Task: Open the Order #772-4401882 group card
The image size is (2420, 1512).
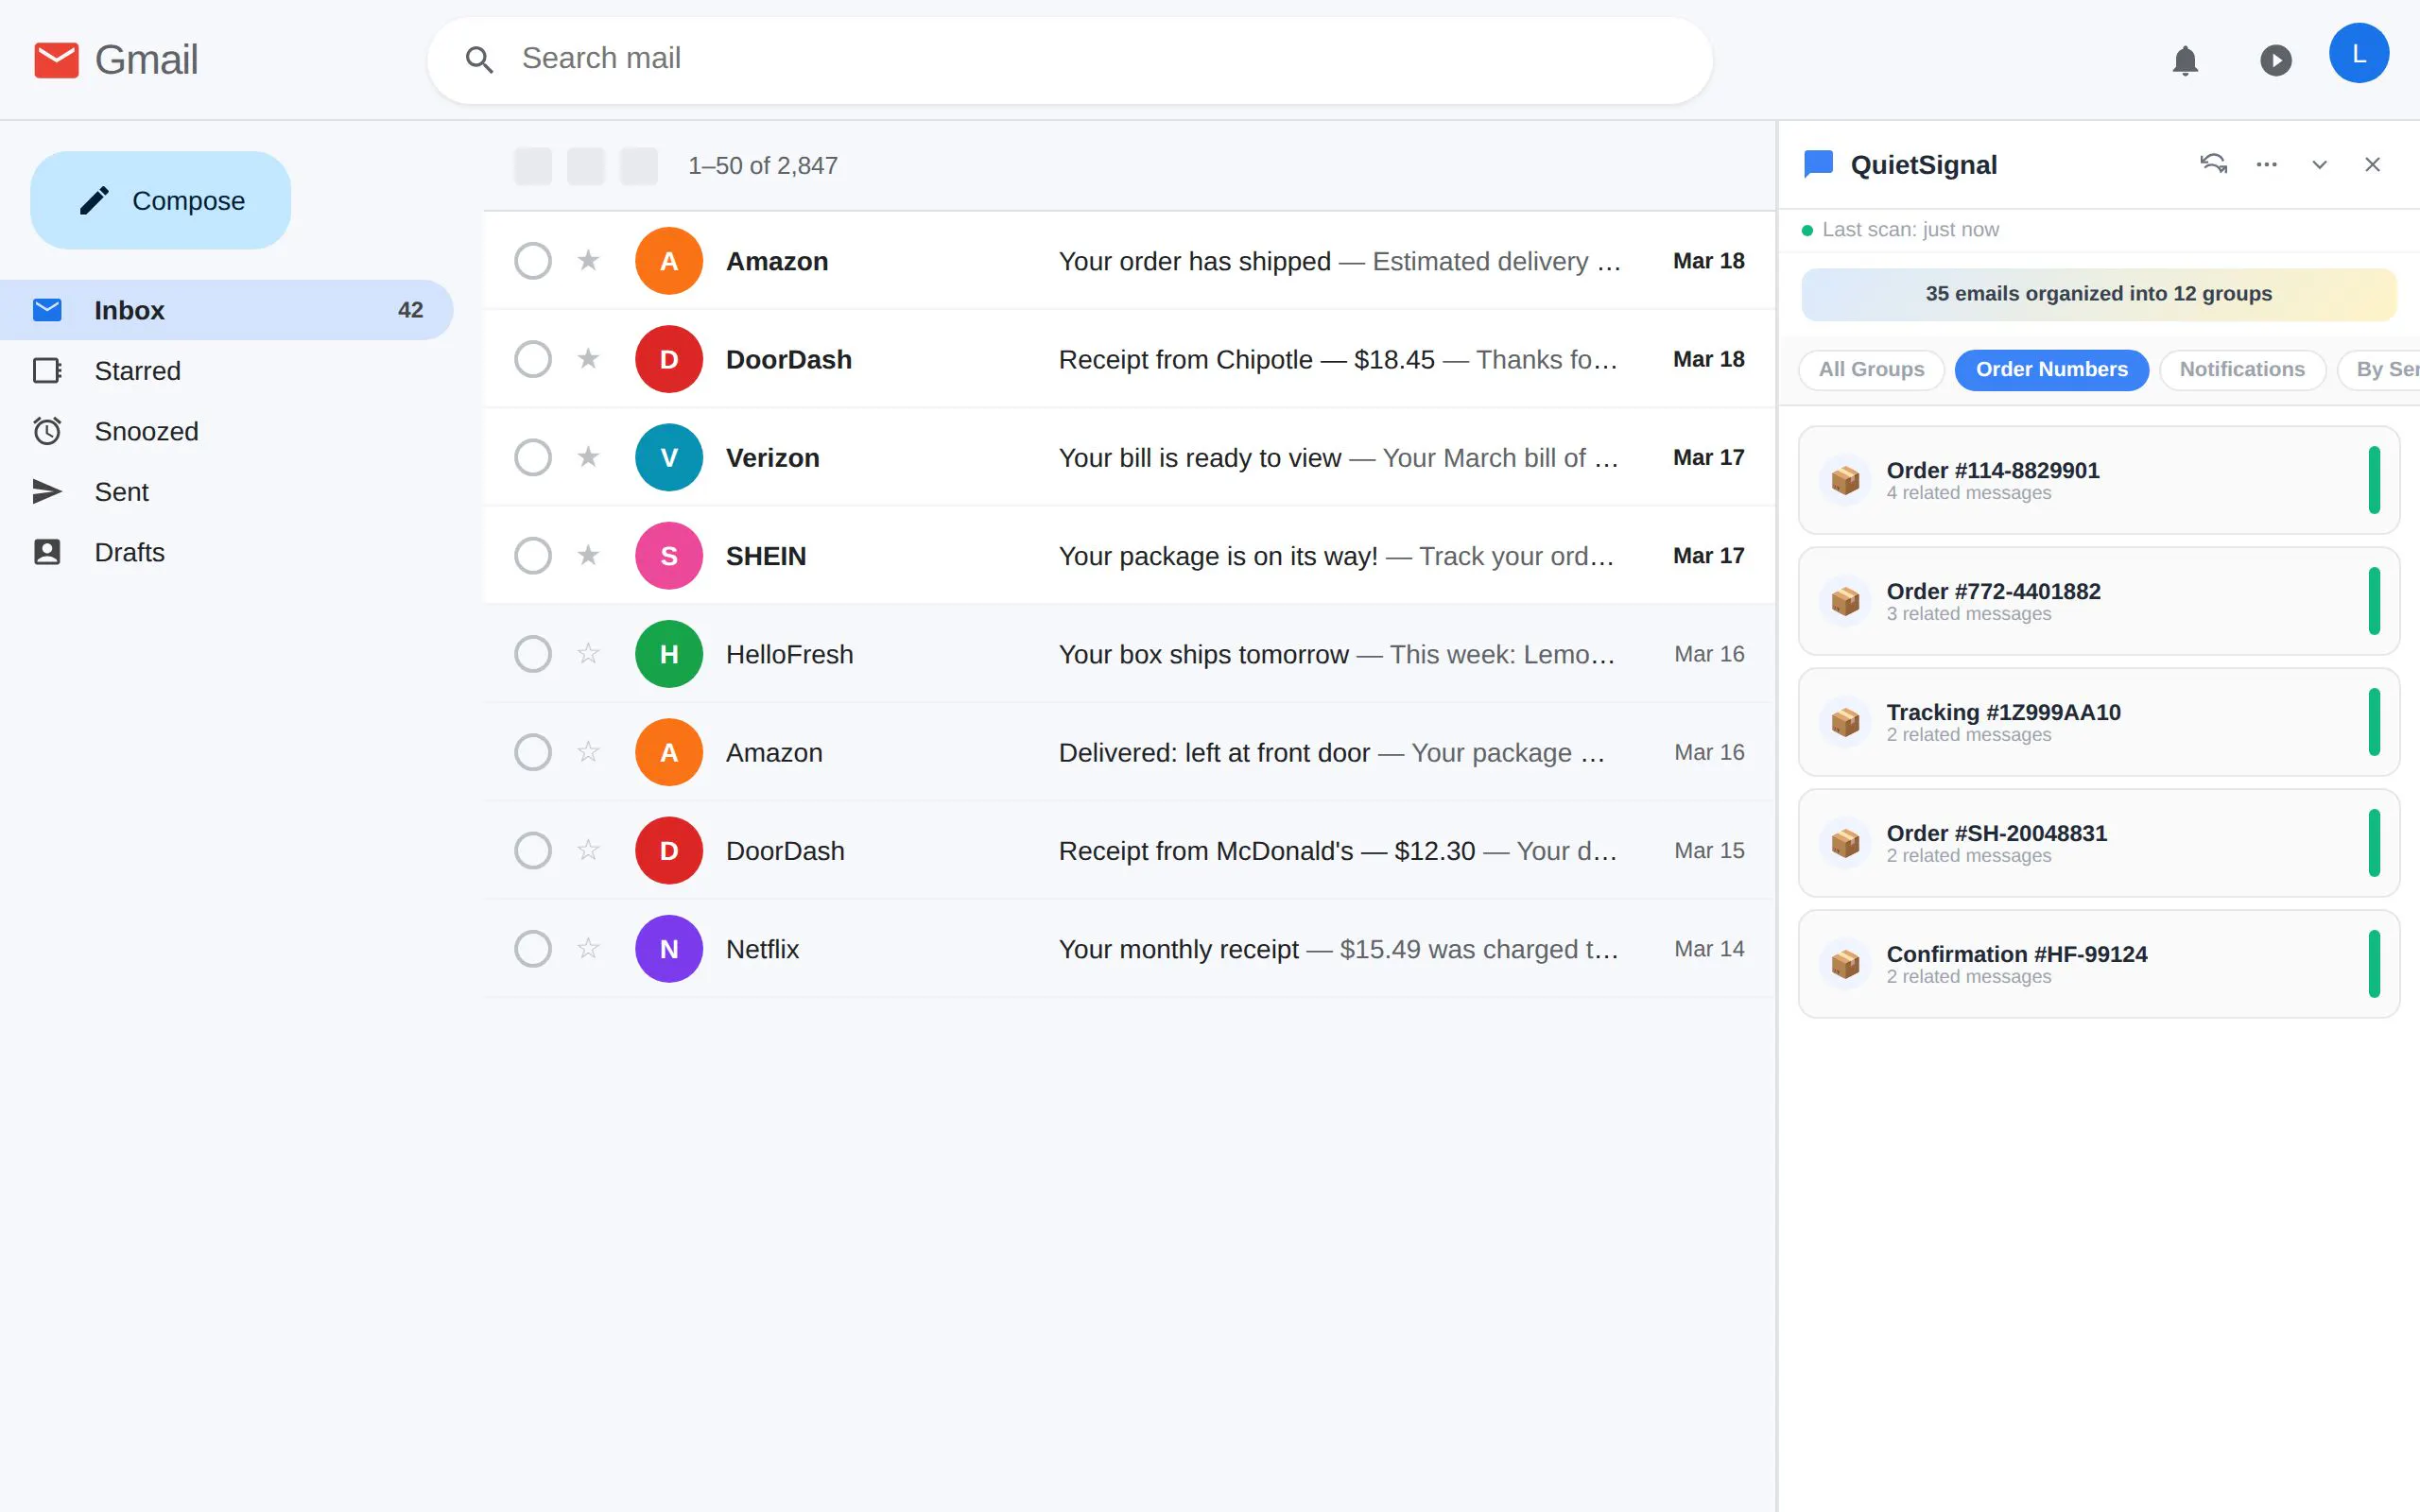Action: click(x=2098, y=601)
